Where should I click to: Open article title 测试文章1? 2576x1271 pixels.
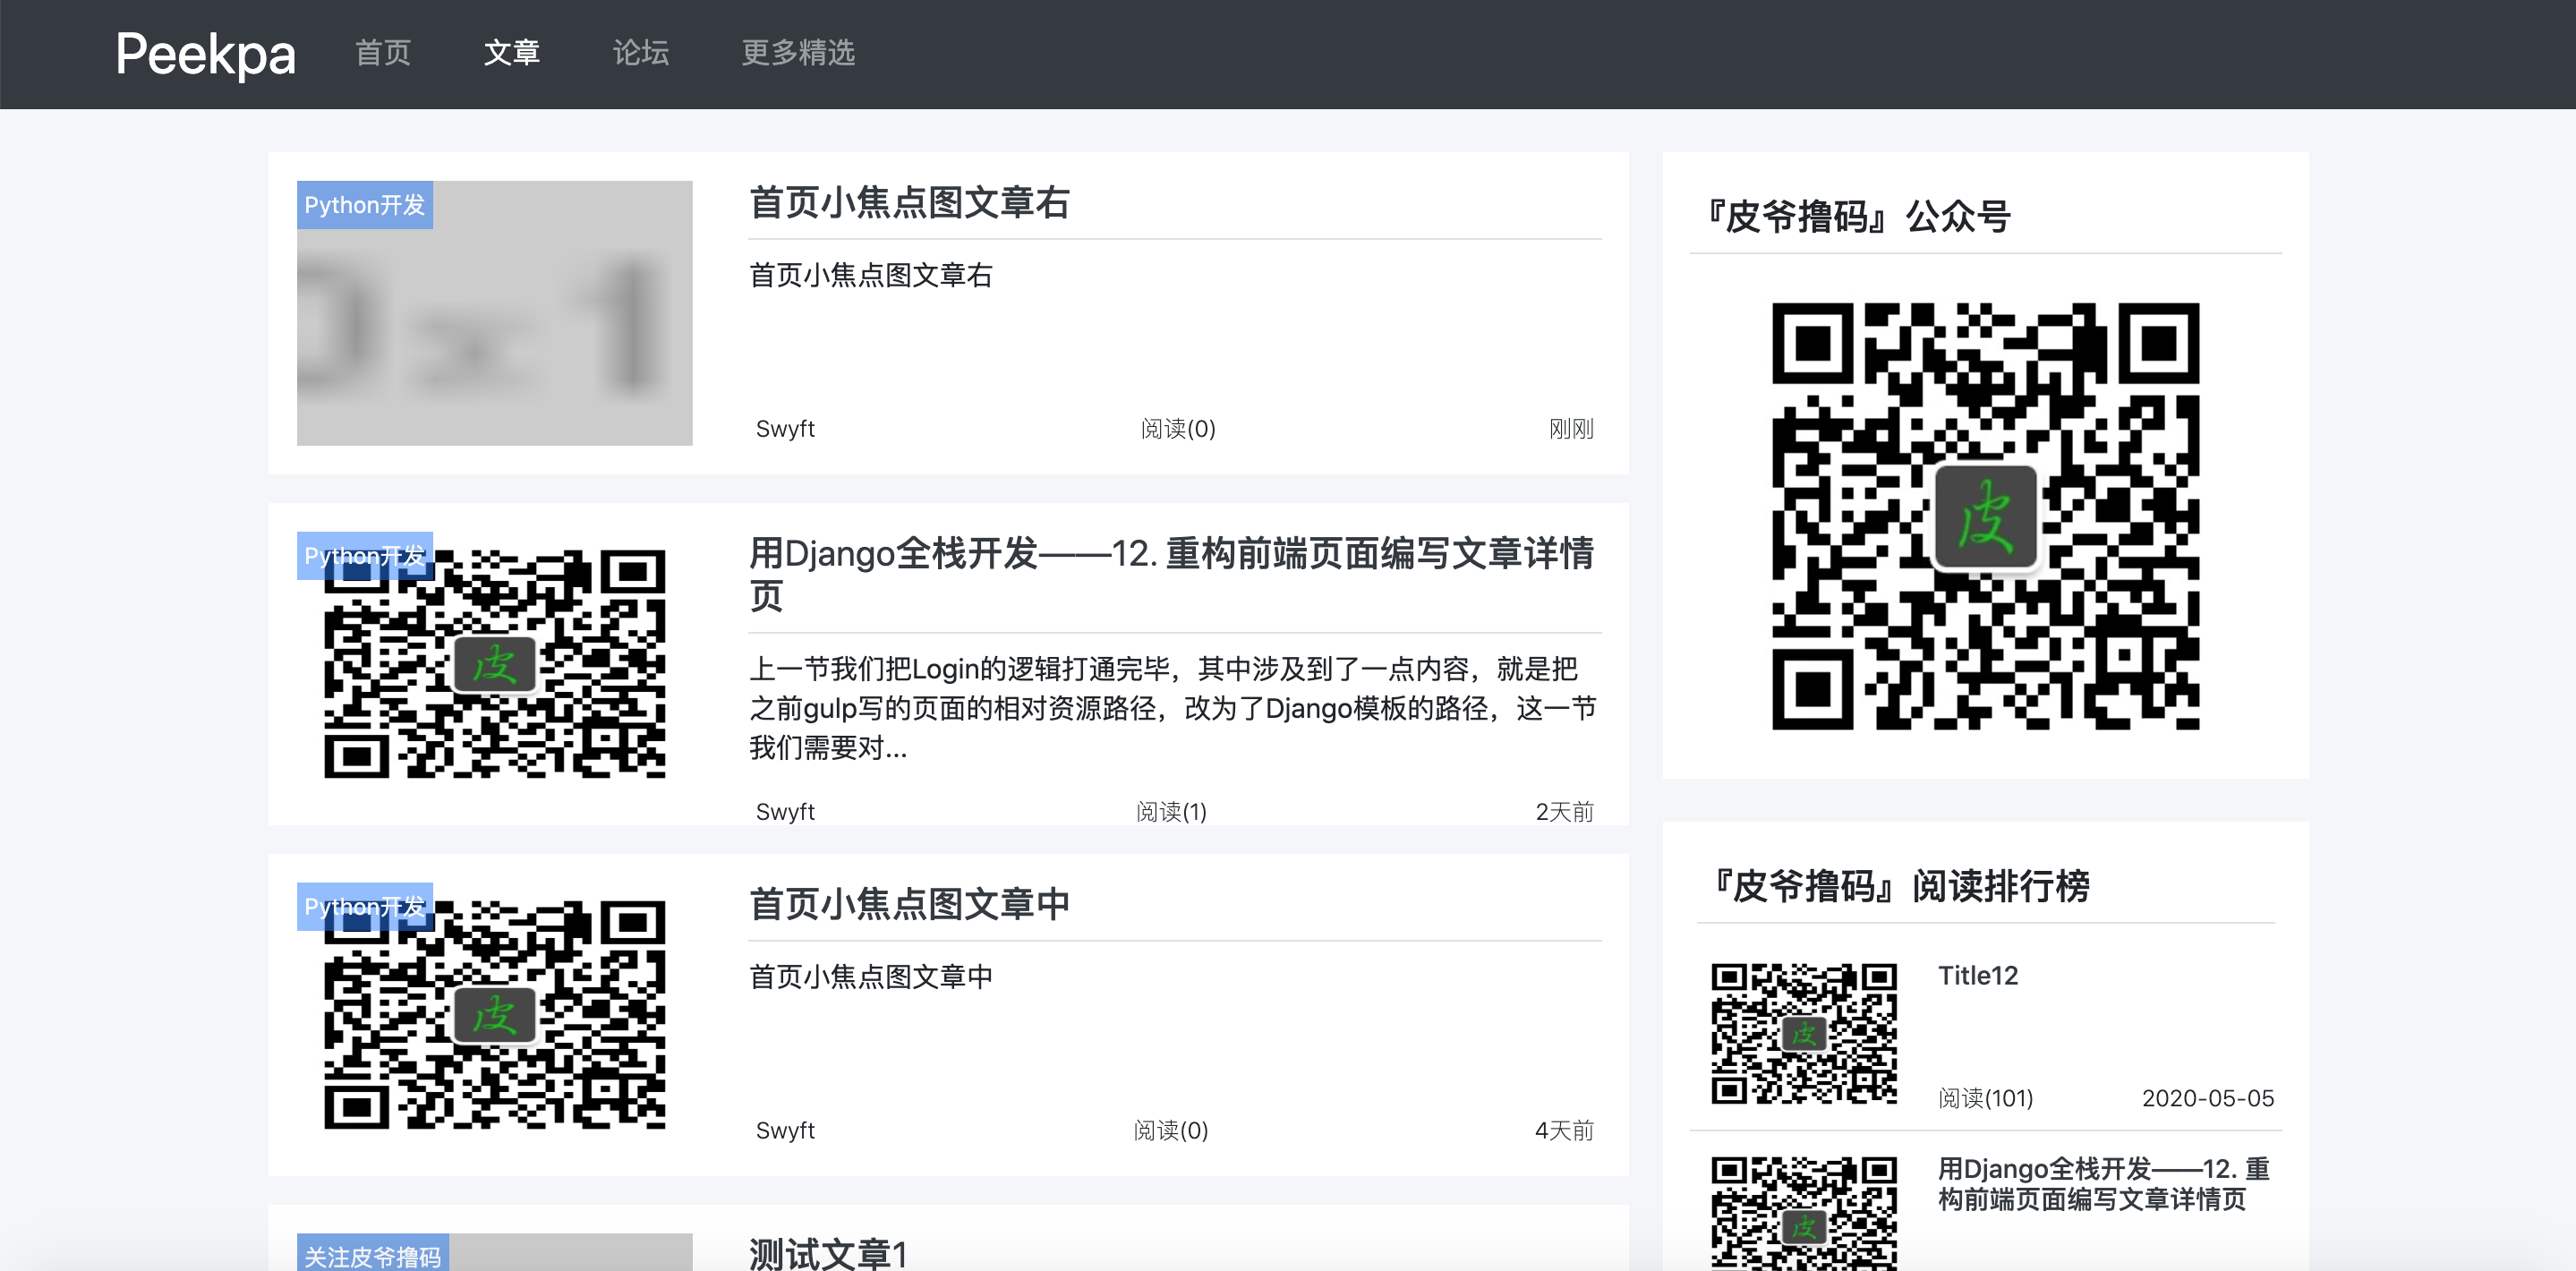(828, 1253)
